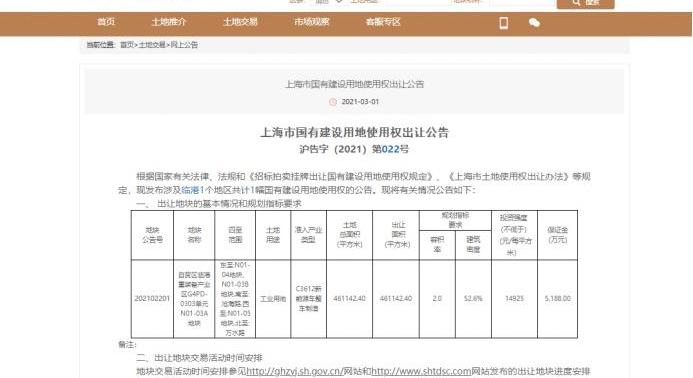Viewport: 693px width, 378px height.
Task: Click 网上公告 in the breadcrumb trail
Action: (184, 45)
